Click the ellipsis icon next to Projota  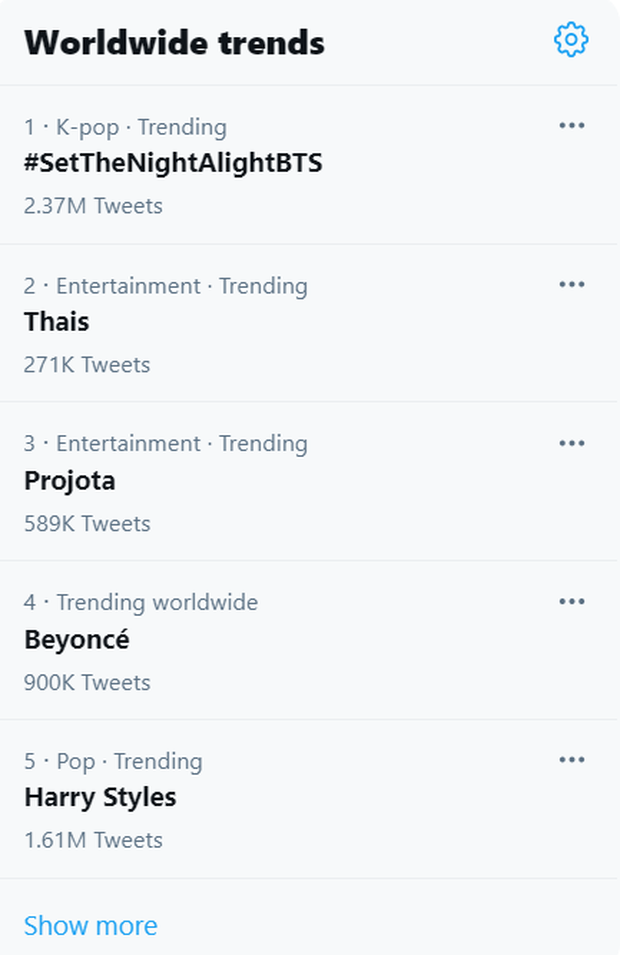[572, 443]
